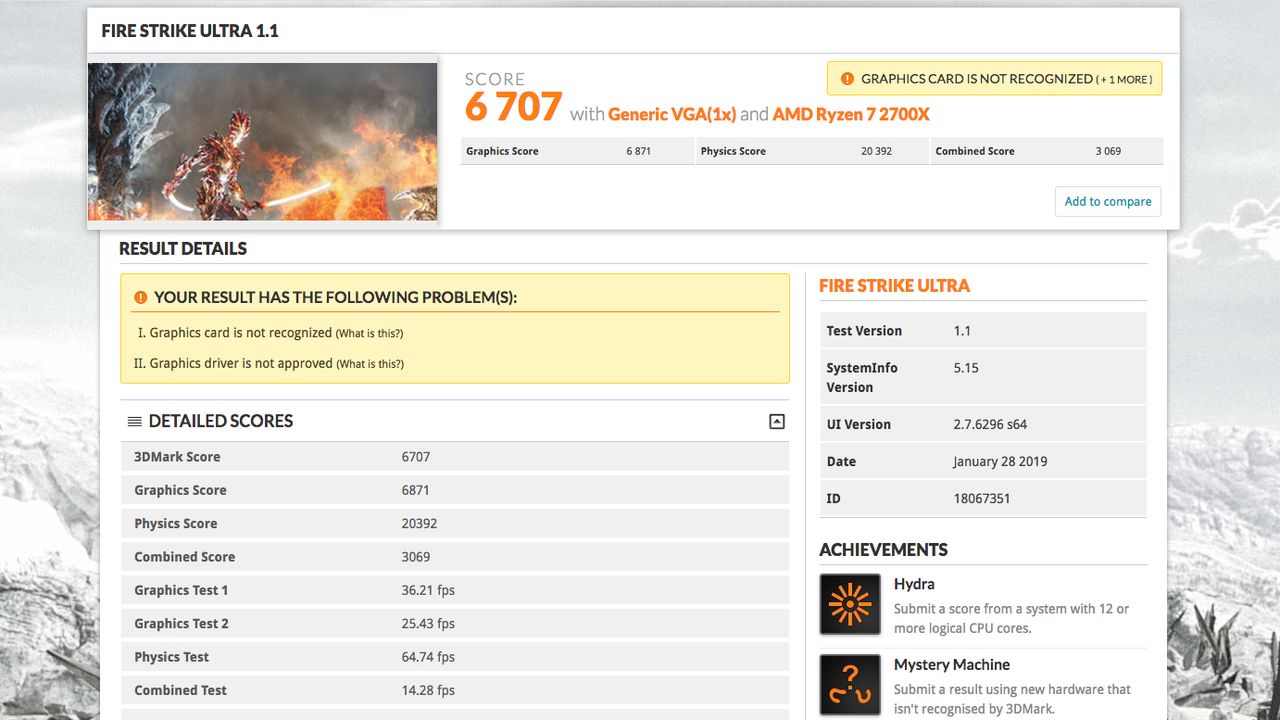Click the Mystery Machine achievement title
1280x720 pixels.
pos(952,665)
